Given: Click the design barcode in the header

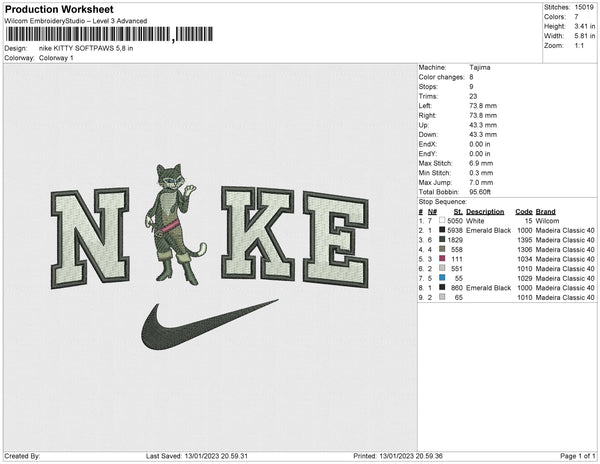Looking at the screenshot, I should 109,34.
